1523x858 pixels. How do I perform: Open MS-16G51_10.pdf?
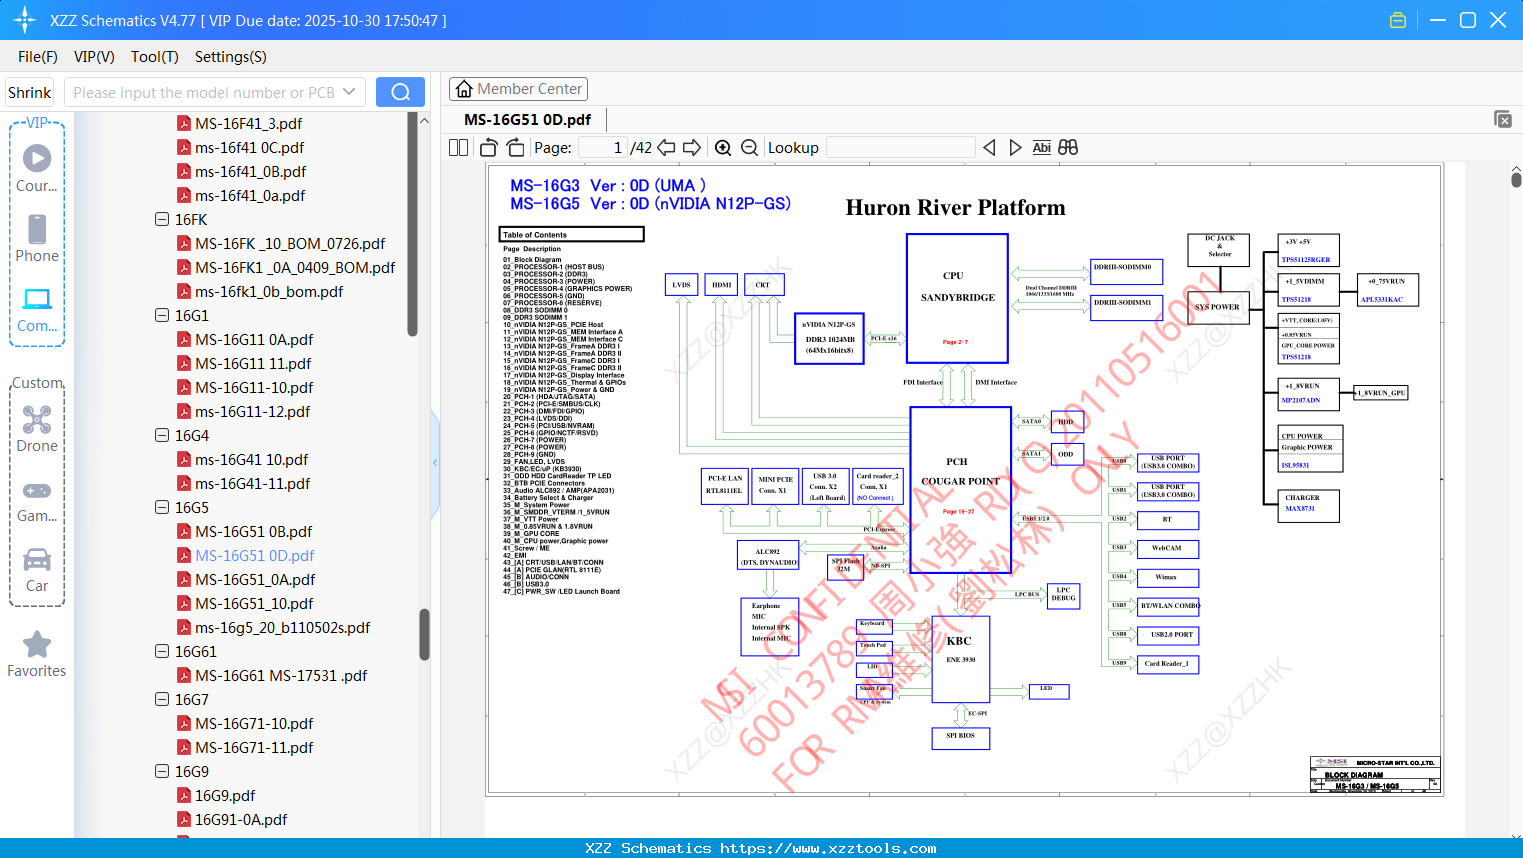(x=254, y=603)
